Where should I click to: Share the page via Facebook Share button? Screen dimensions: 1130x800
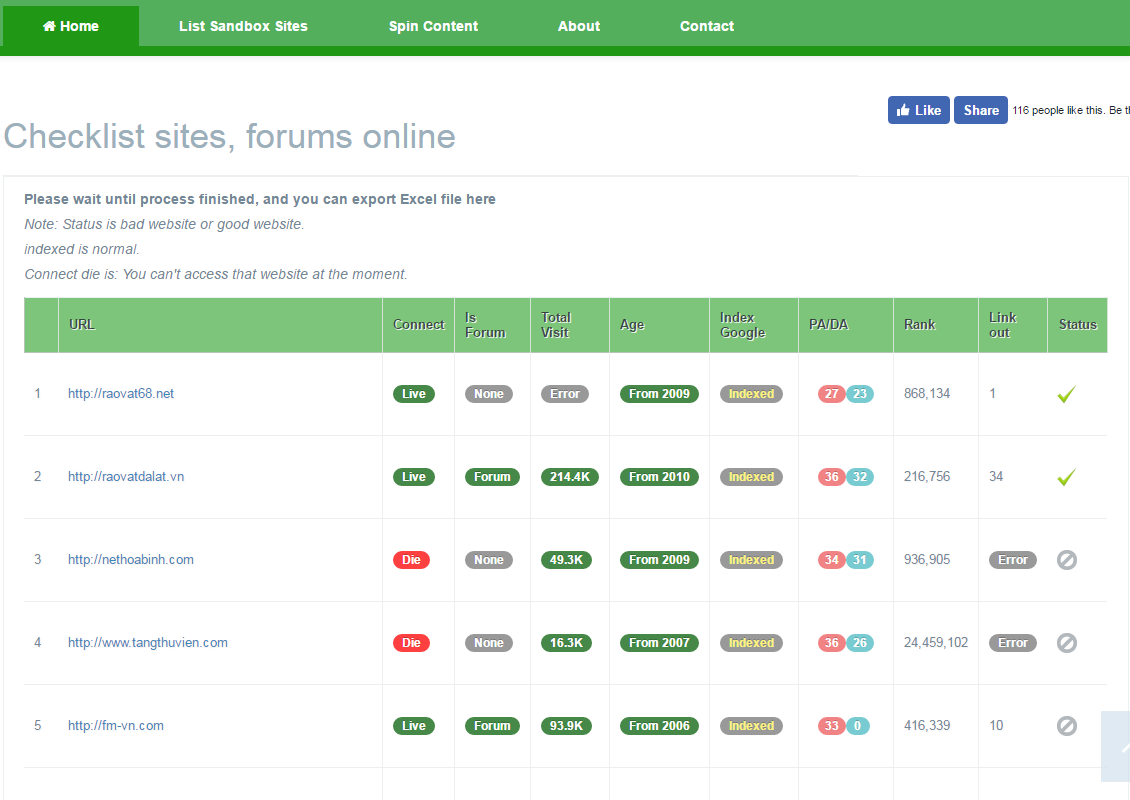(x=980, y=110)
